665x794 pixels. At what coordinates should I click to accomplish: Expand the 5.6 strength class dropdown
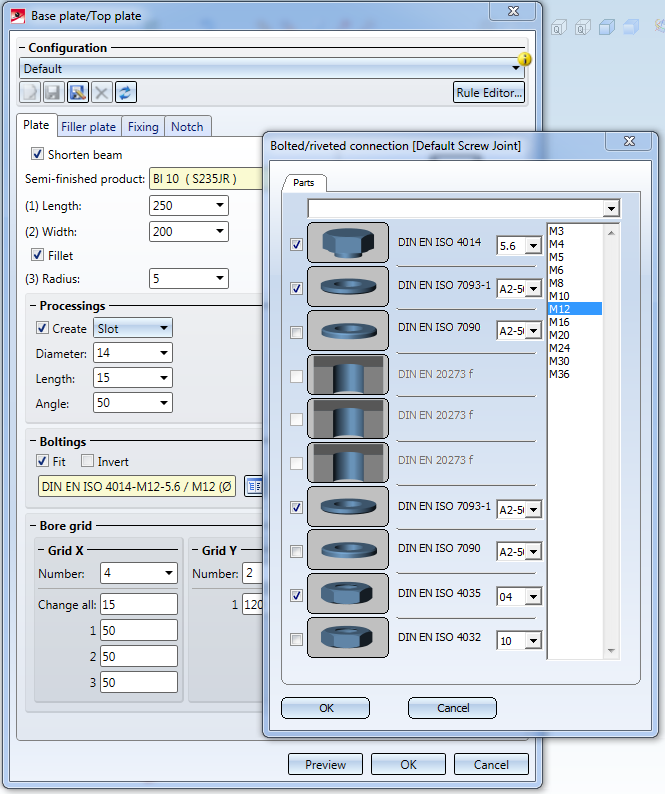(x=533, y=246)
